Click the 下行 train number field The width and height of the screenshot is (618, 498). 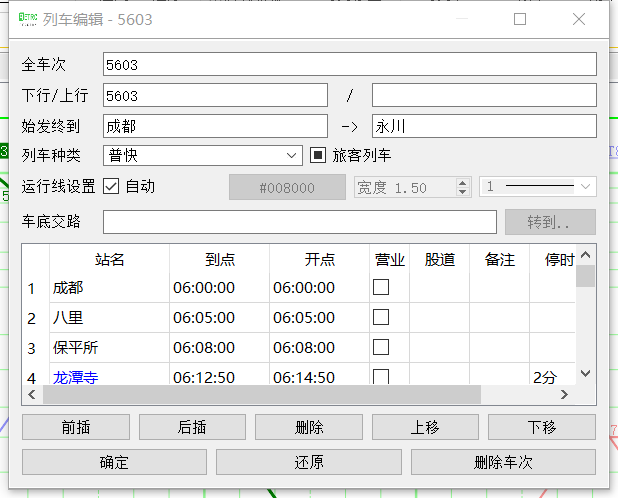pos(215,95)
